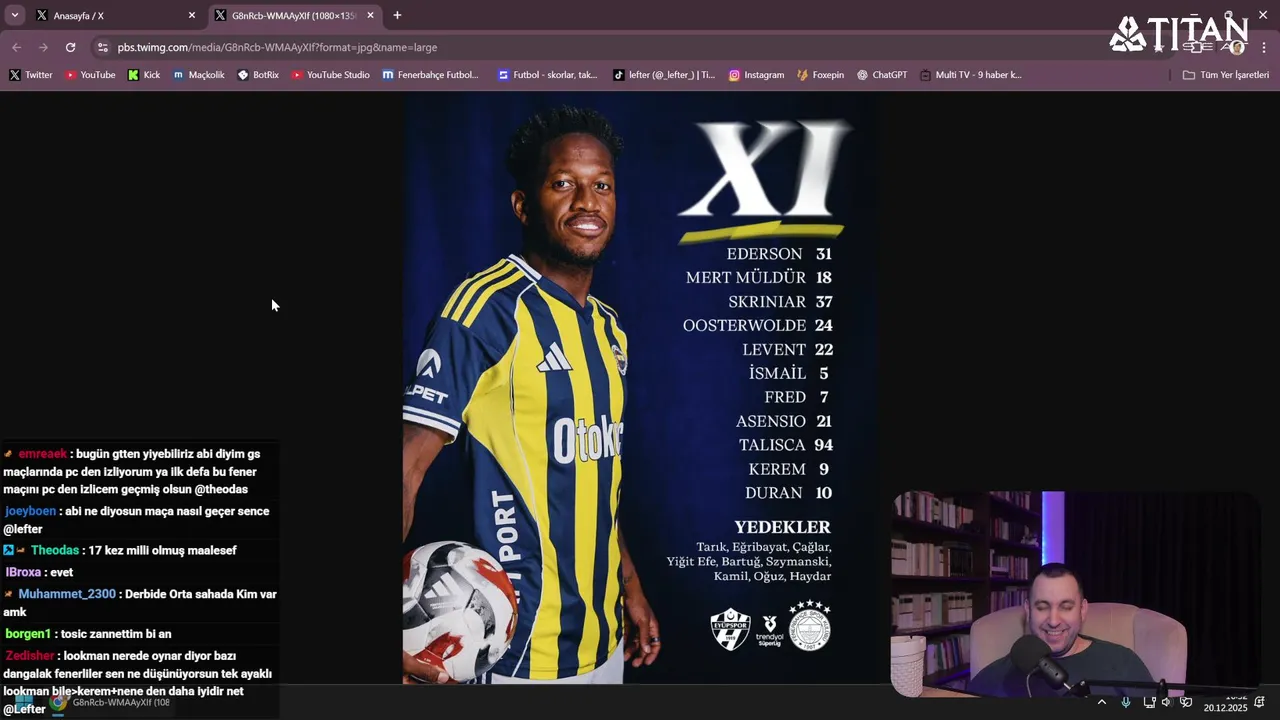Expand the Tüm Yer İşaretleri folder
This screenshot has height=720, width=1280.
1225,75
